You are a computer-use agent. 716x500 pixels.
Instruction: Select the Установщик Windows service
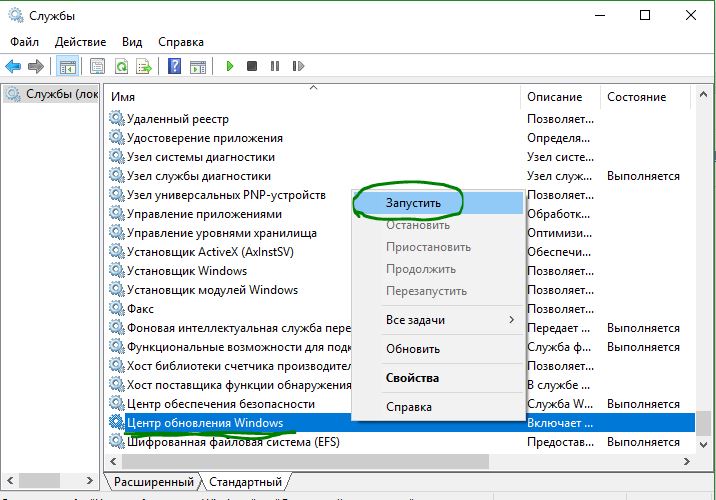pos(187,271)
